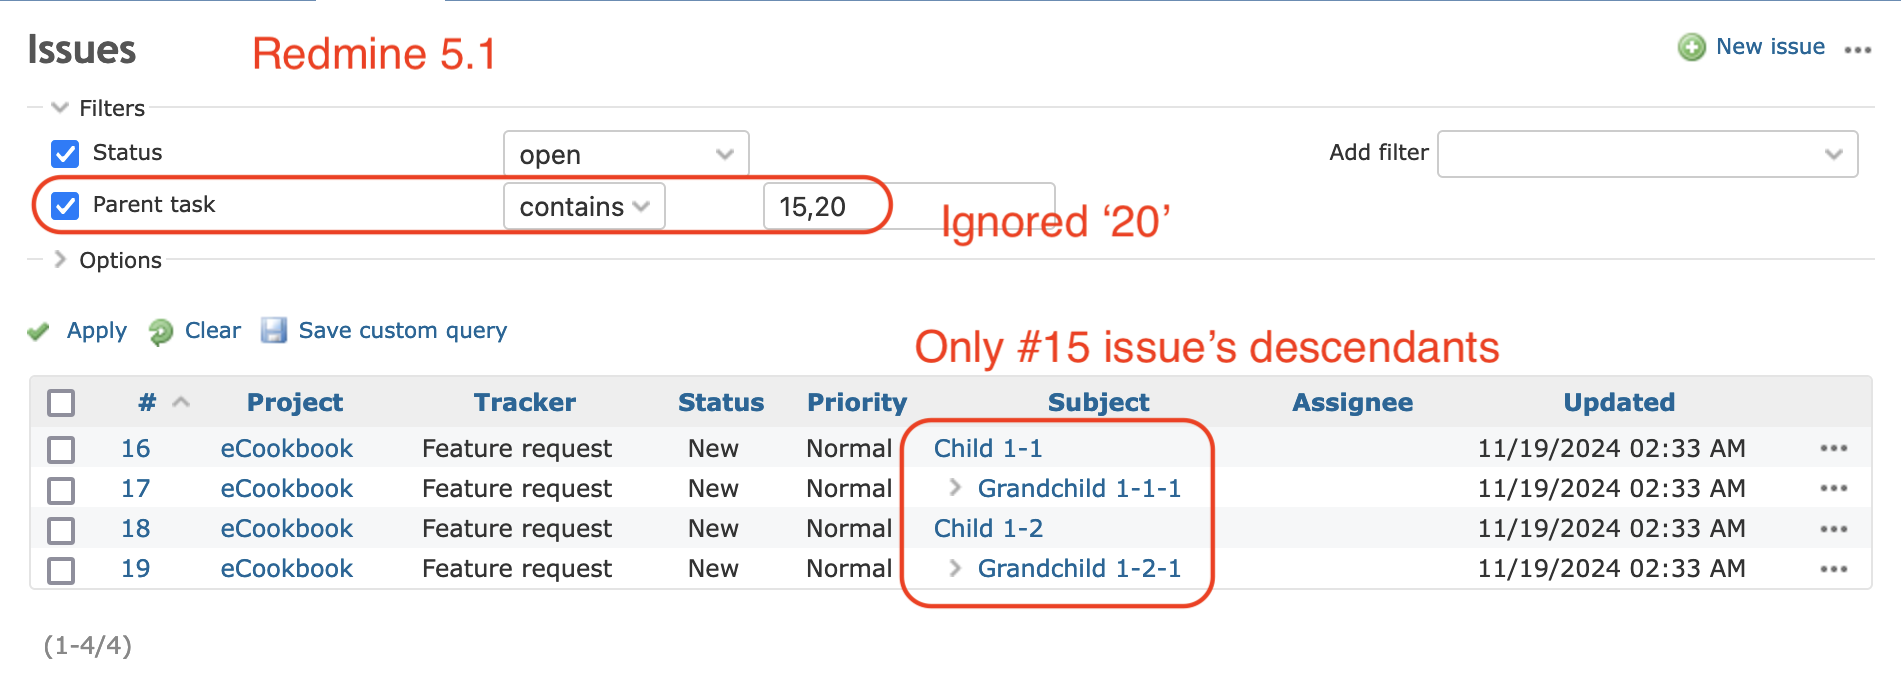Uncheck the Parent task filter checkbox

(x=64, y=205)
